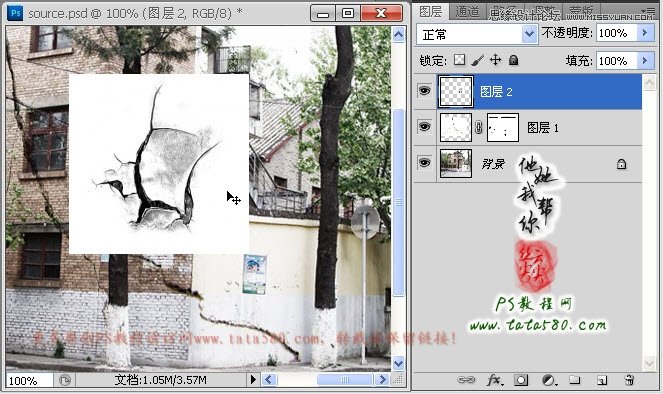Maximize the source.psd document window

coord(348,14)
